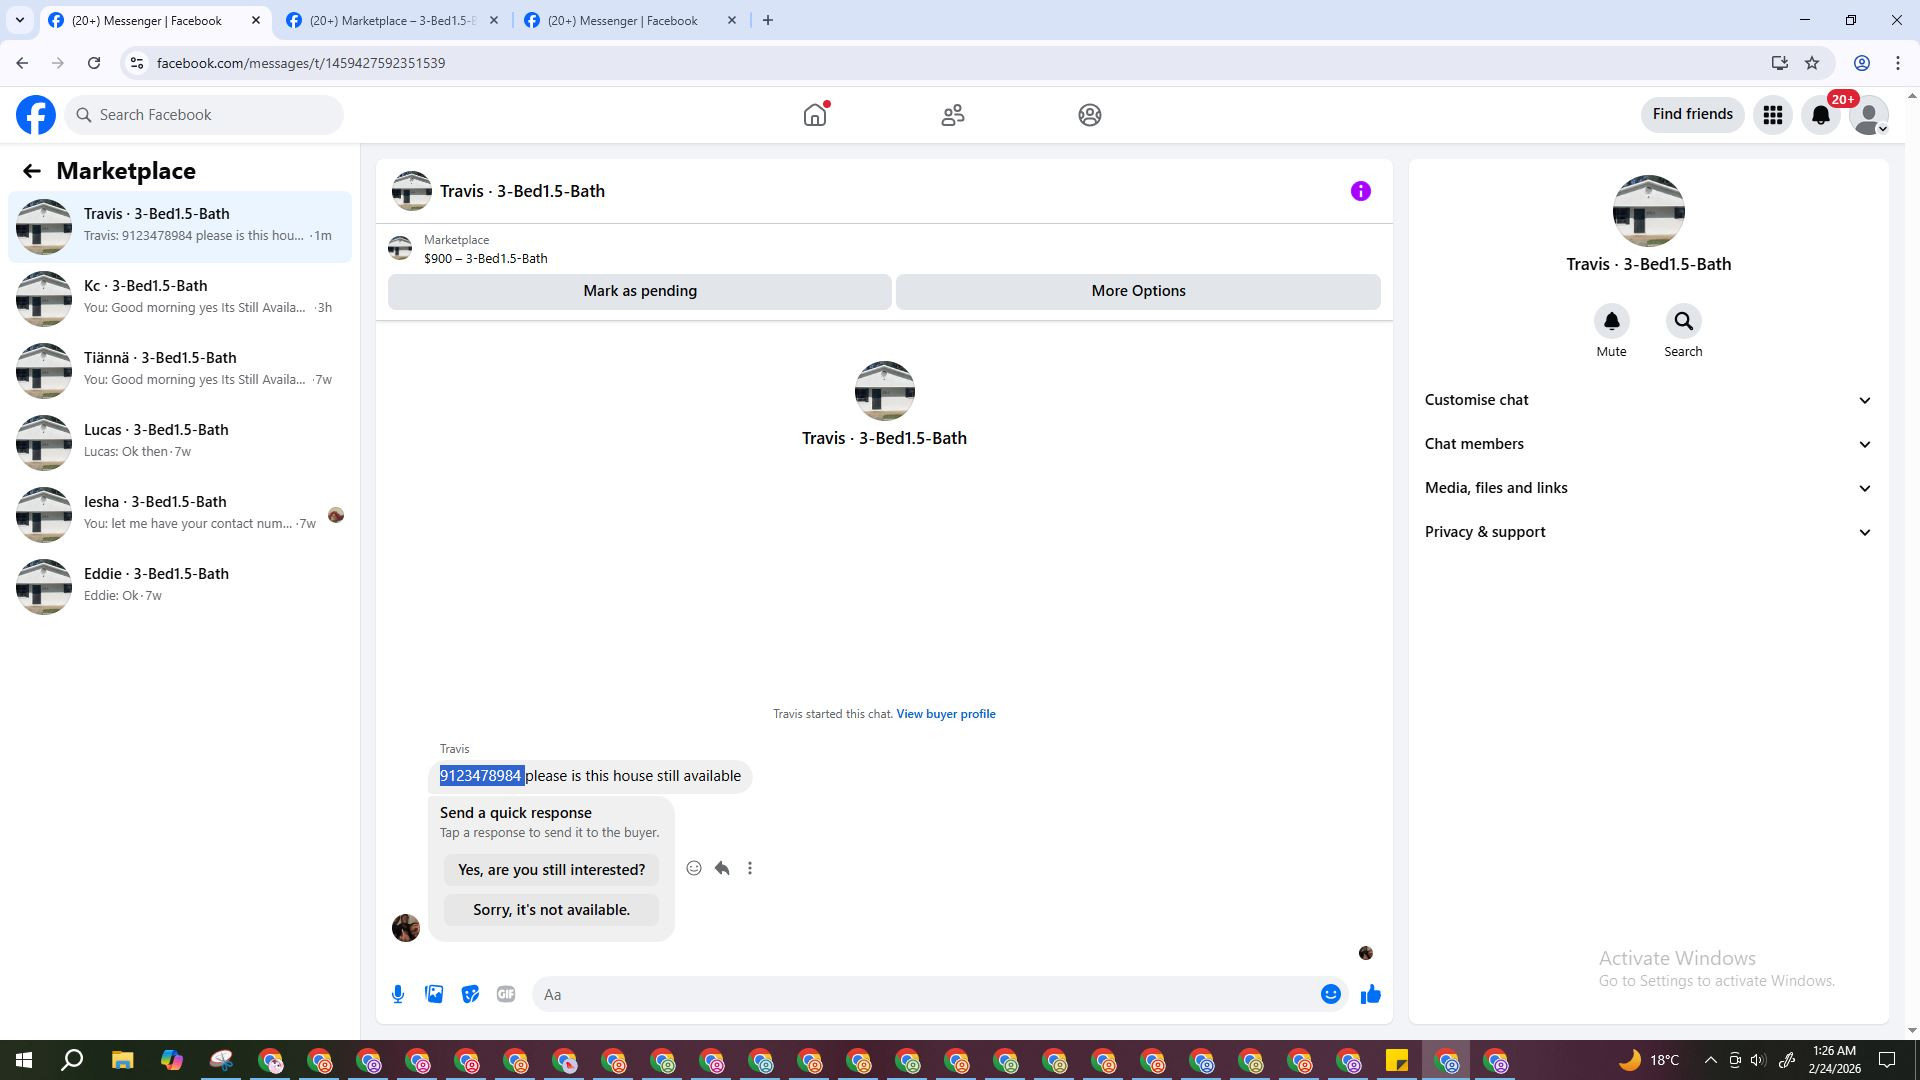Attach a file with photo icon
Viewport: 1920px width, 1080px height.
click(434, 994)
